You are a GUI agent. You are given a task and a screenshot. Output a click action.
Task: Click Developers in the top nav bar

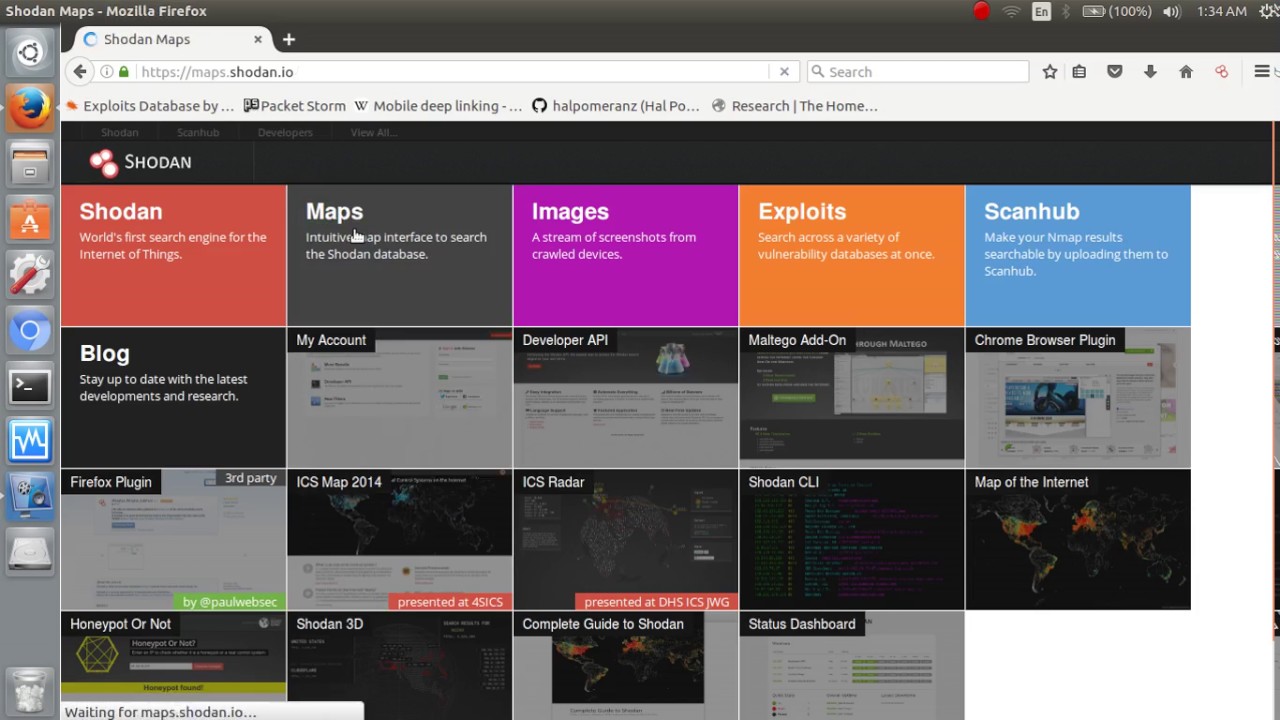[285, 133]
